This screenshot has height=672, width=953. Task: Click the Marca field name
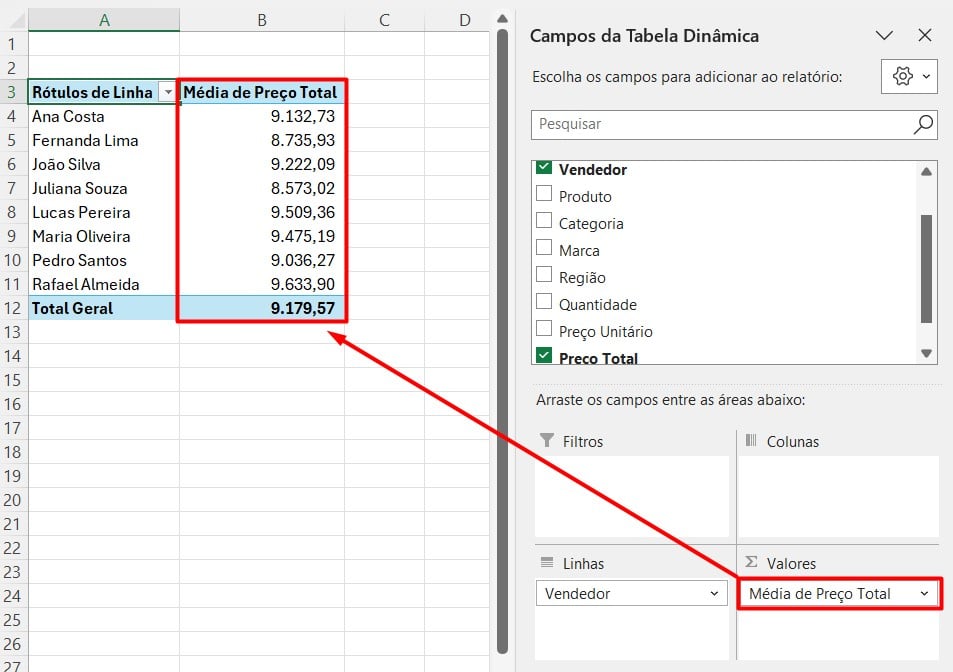tap(579, 251)
